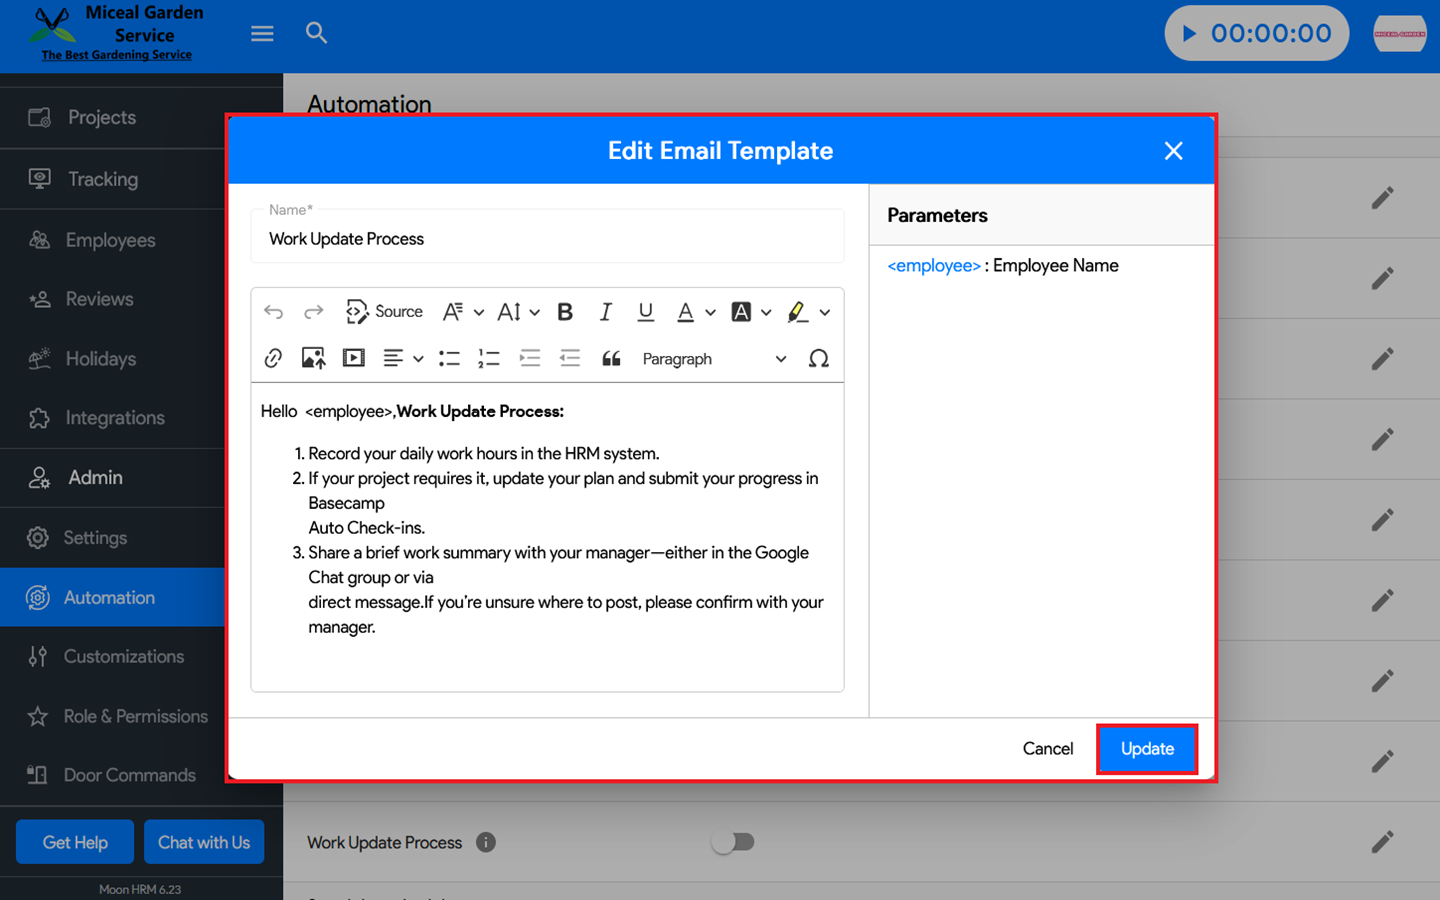Screen dimensions: 1440x900
Task: Toggle Source editing mode
Action: pyautogui.click(x=384, y=312)
